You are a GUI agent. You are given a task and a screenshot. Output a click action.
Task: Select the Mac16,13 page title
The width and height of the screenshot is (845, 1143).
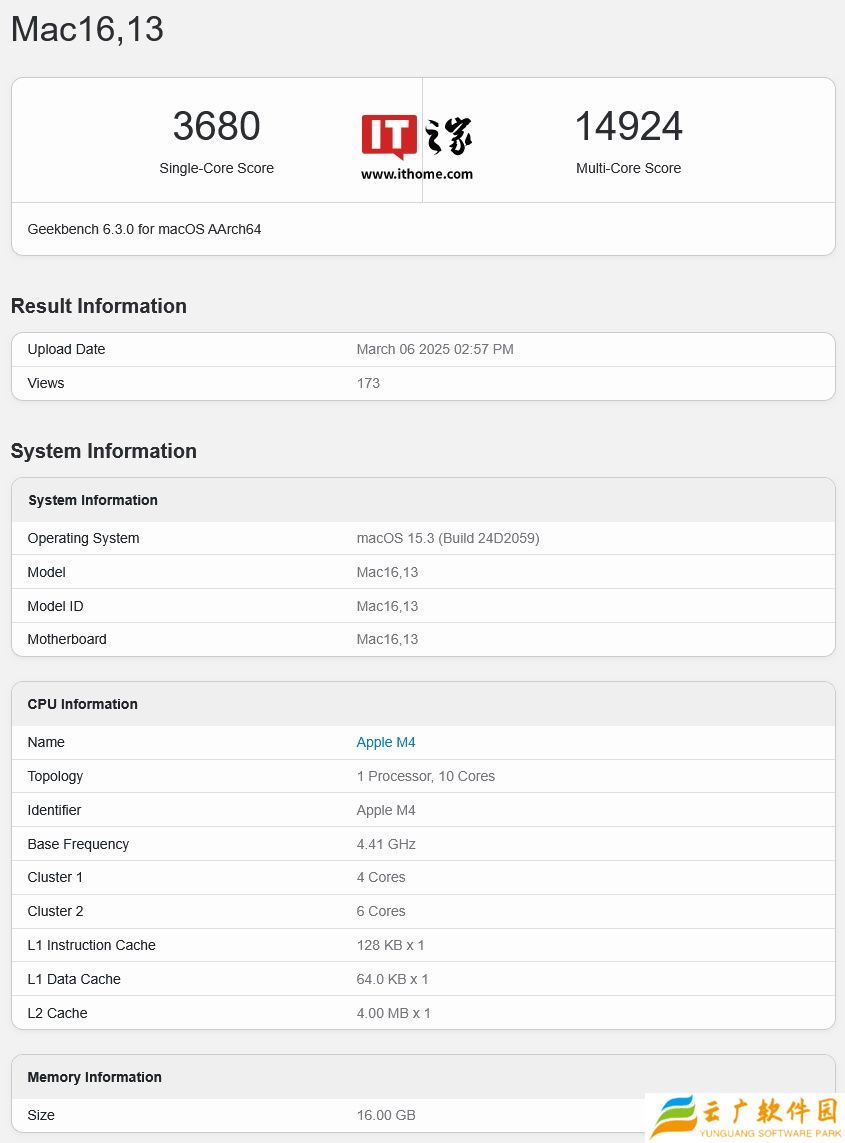click(87, 29)
